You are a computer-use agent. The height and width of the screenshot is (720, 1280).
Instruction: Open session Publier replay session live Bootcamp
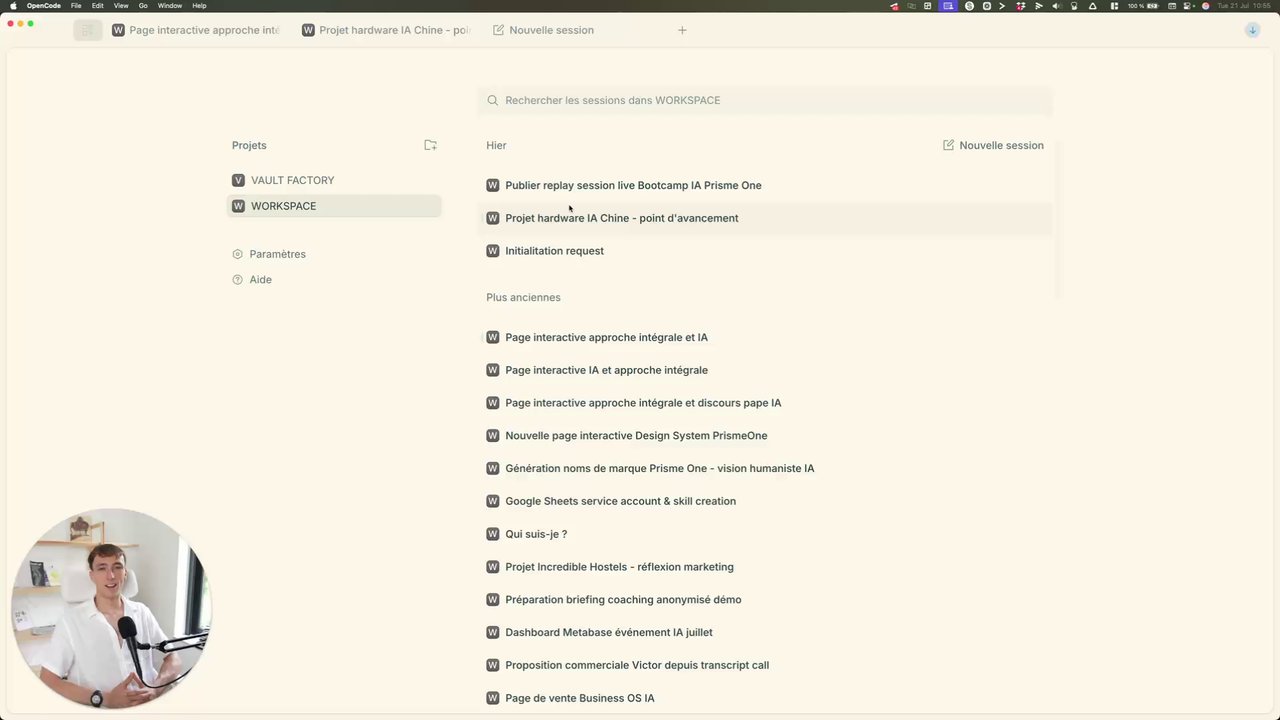[x=765, y=185]
